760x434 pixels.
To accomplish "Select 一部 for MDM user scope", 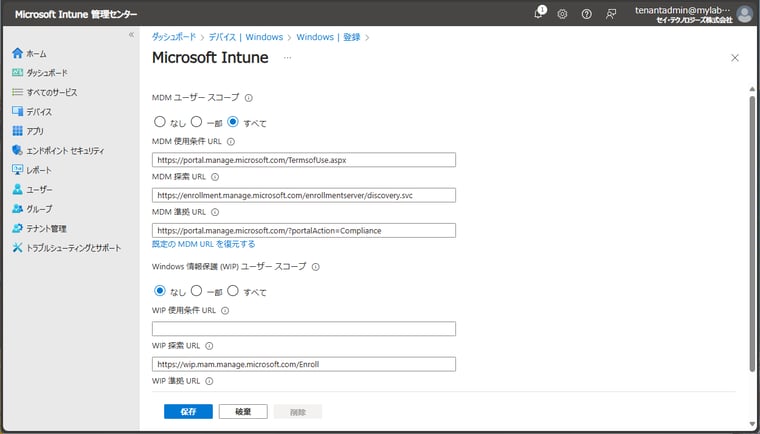I will pos(196,122).
